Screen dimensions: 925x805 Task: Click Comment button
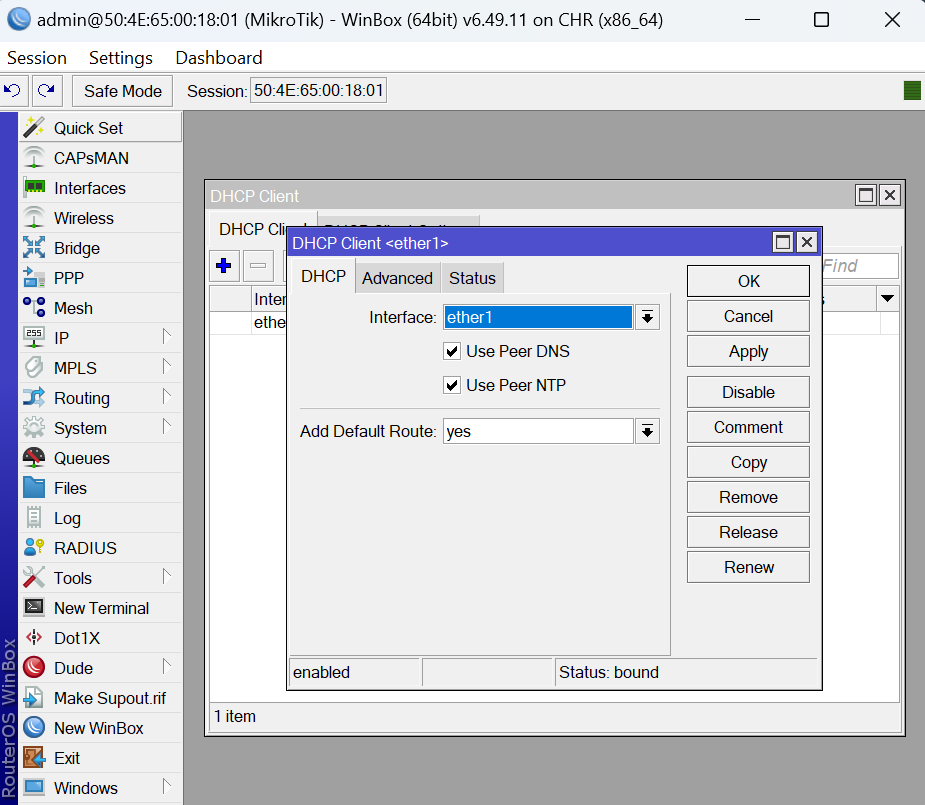click(x=748, y=427)
